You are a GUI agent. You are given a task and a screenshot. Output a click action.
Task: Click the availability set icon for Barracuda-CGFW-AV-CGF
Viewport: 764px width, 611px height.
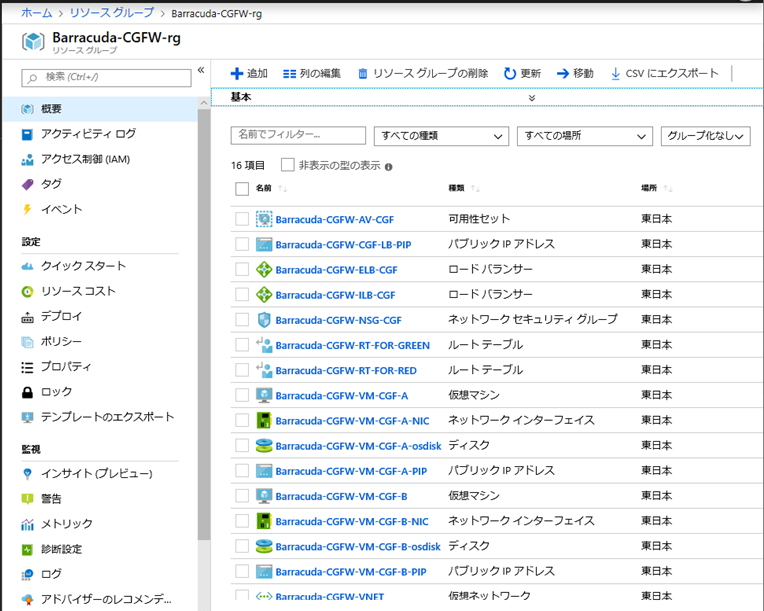tap(264, 219)
